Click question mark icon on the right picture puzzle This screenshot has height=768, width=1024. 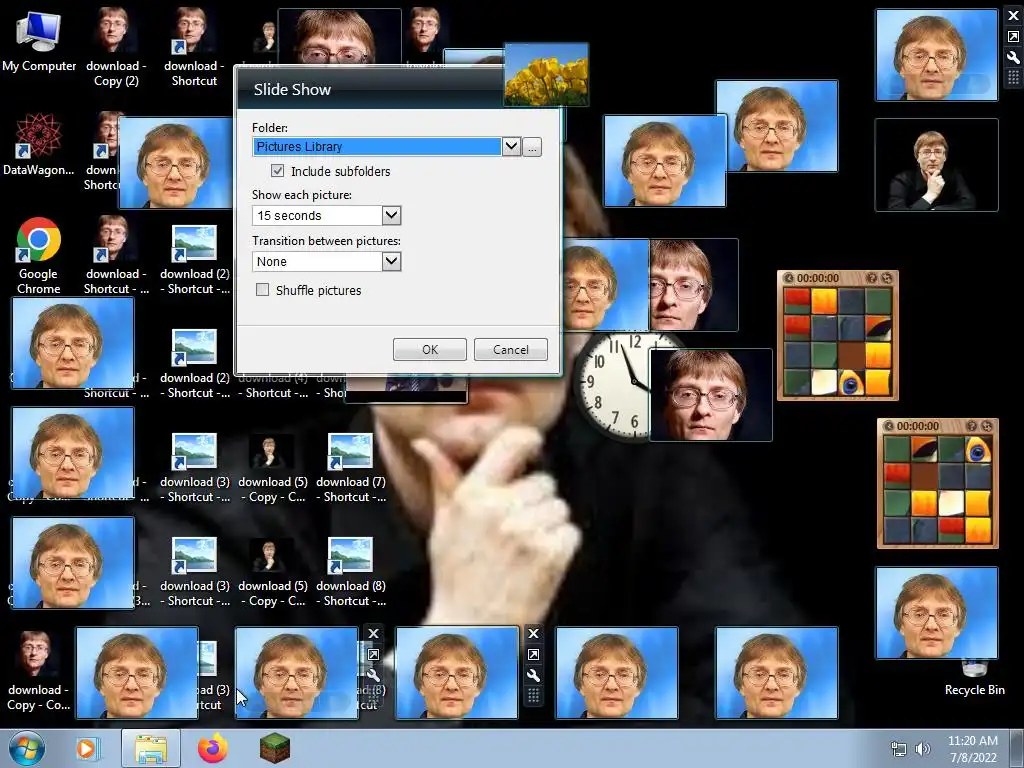tap(971, 426)
